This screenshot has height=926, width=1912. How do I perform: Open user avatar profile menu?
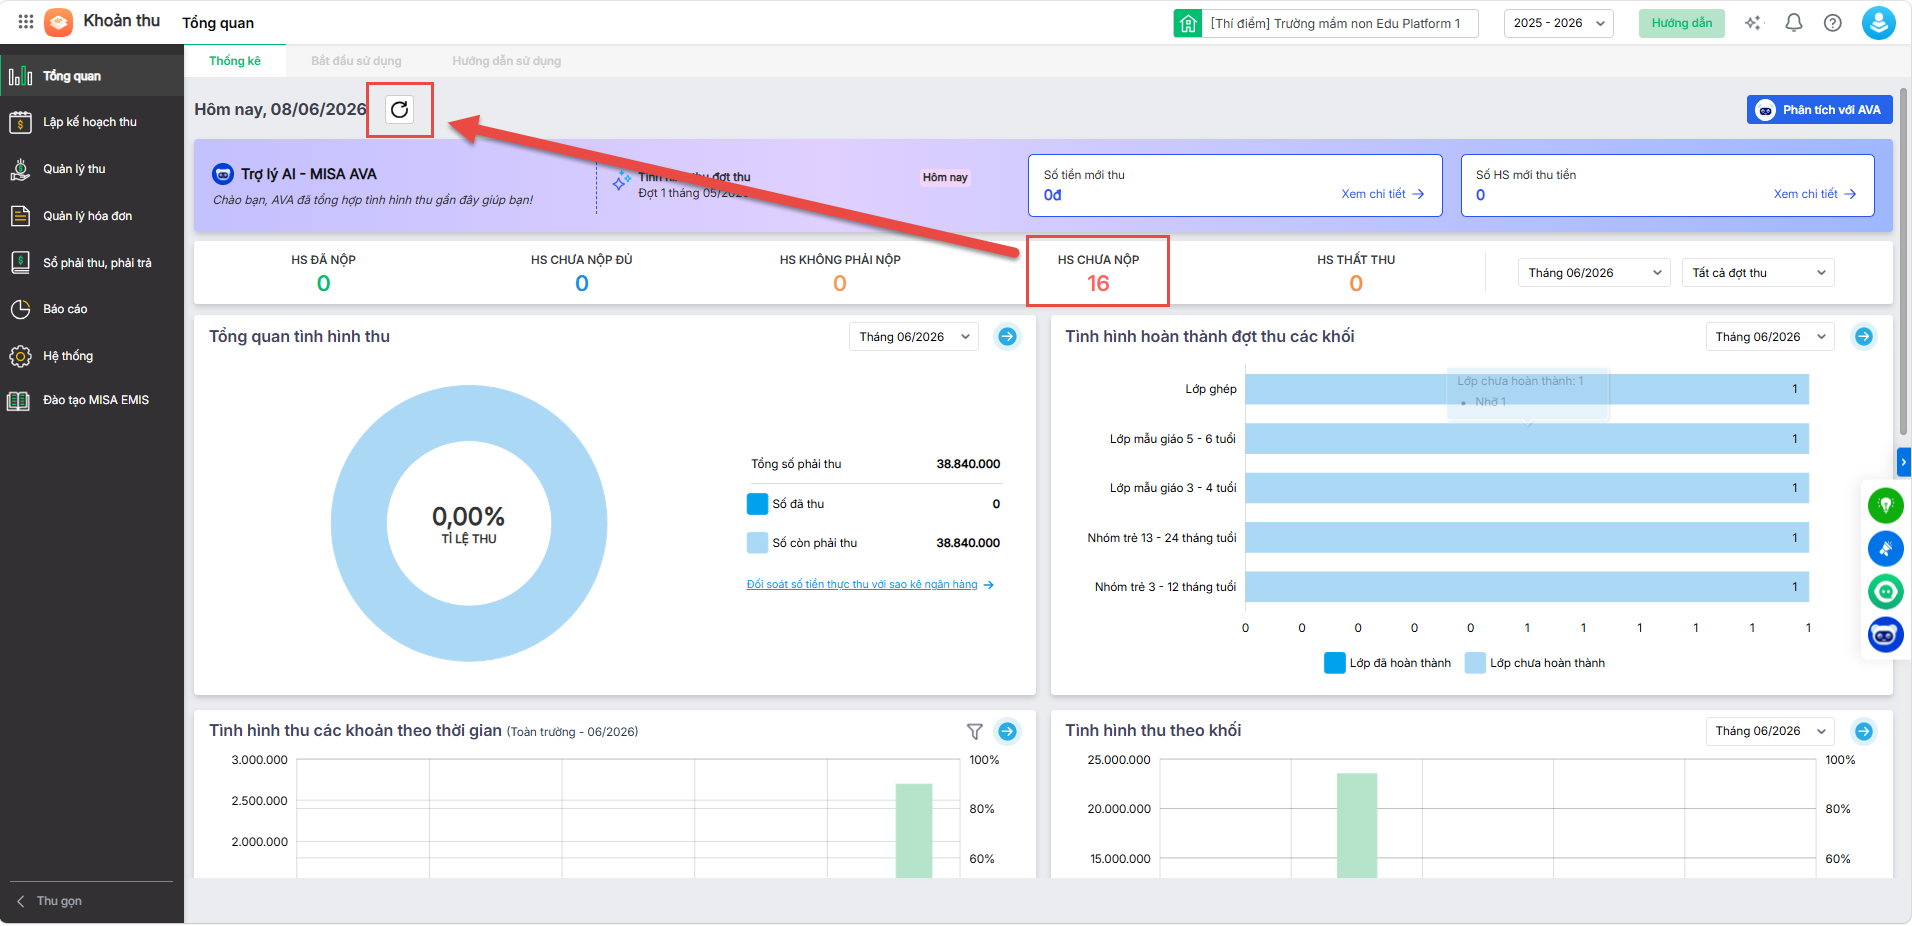coord(1878,23)
